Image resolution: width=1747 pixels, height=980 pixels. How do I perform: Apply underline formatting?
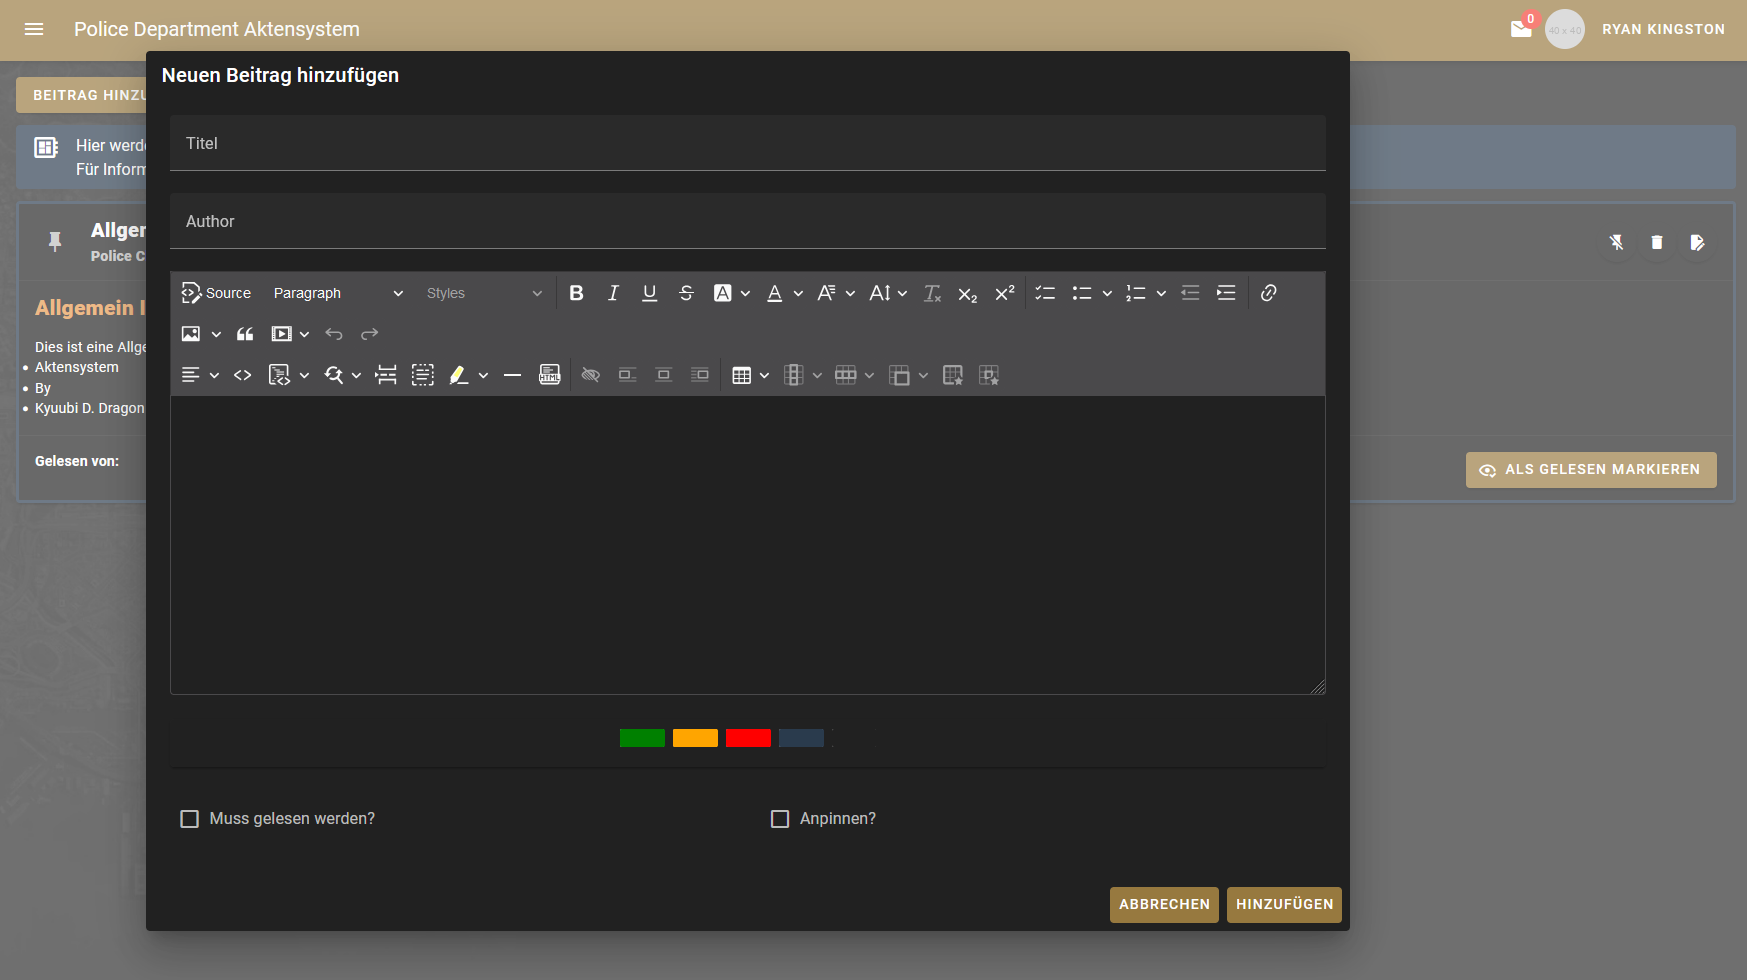click(x=650, y=293)
